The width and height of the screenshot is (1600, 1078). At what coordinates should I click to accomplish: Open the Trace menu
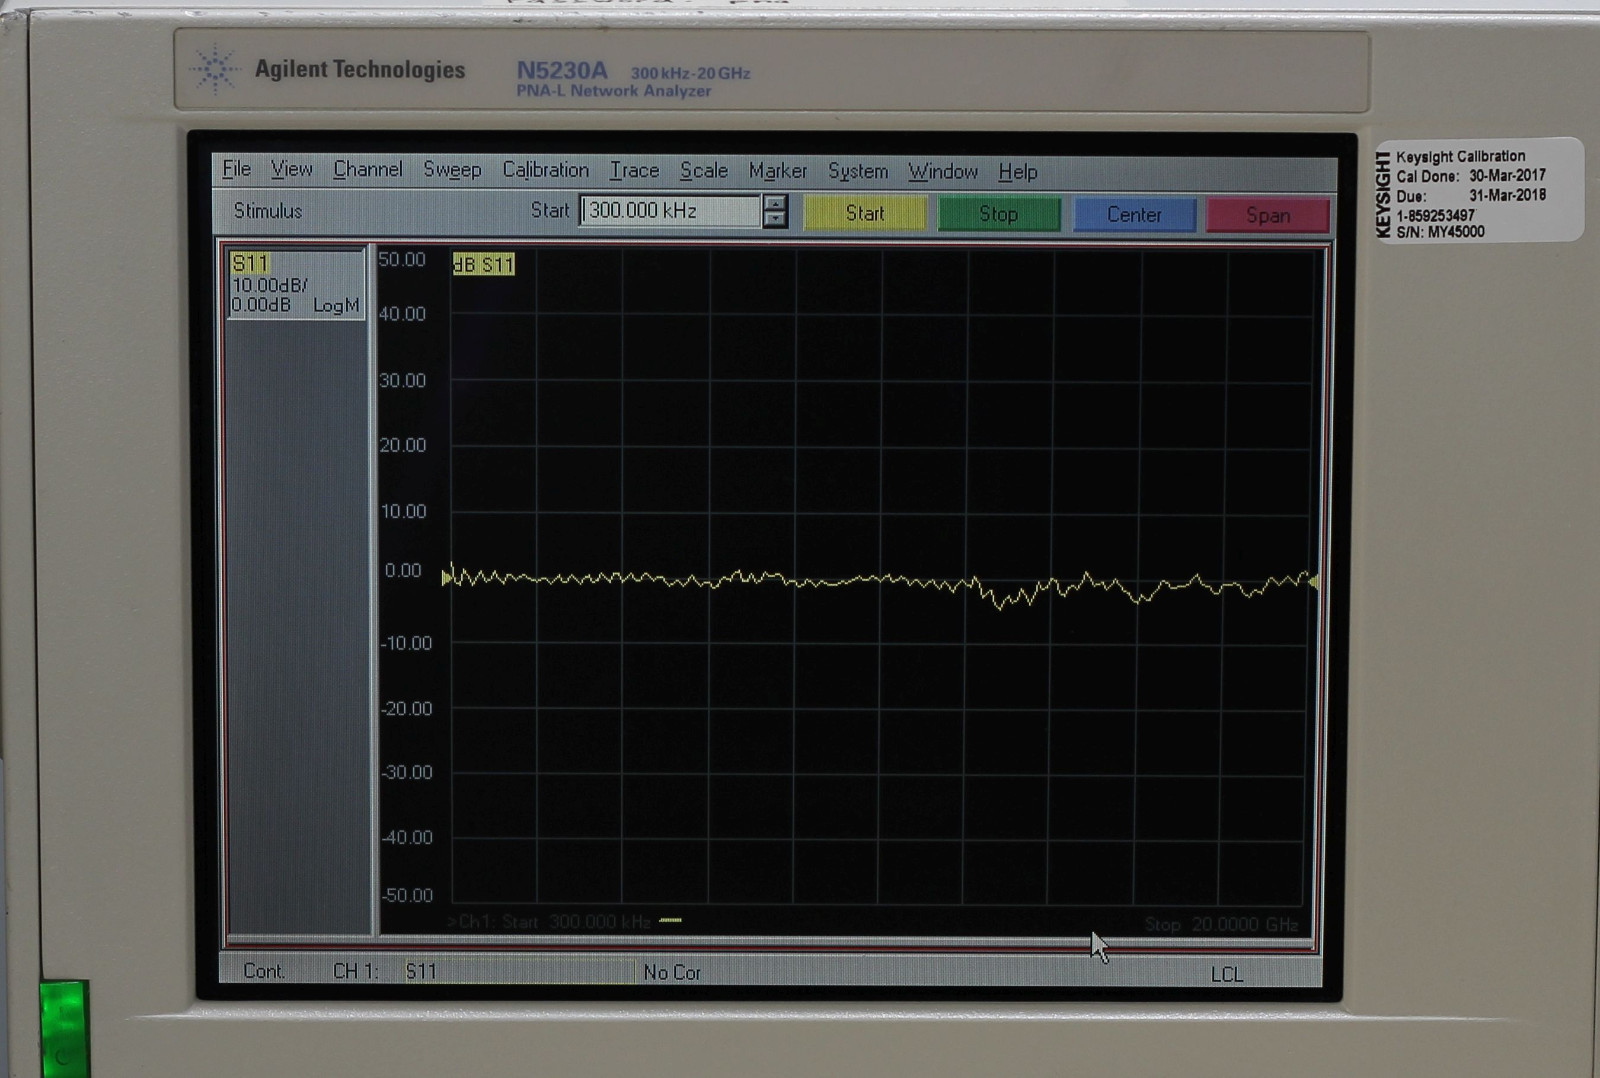pyautogui.click(x=634, y=171)
